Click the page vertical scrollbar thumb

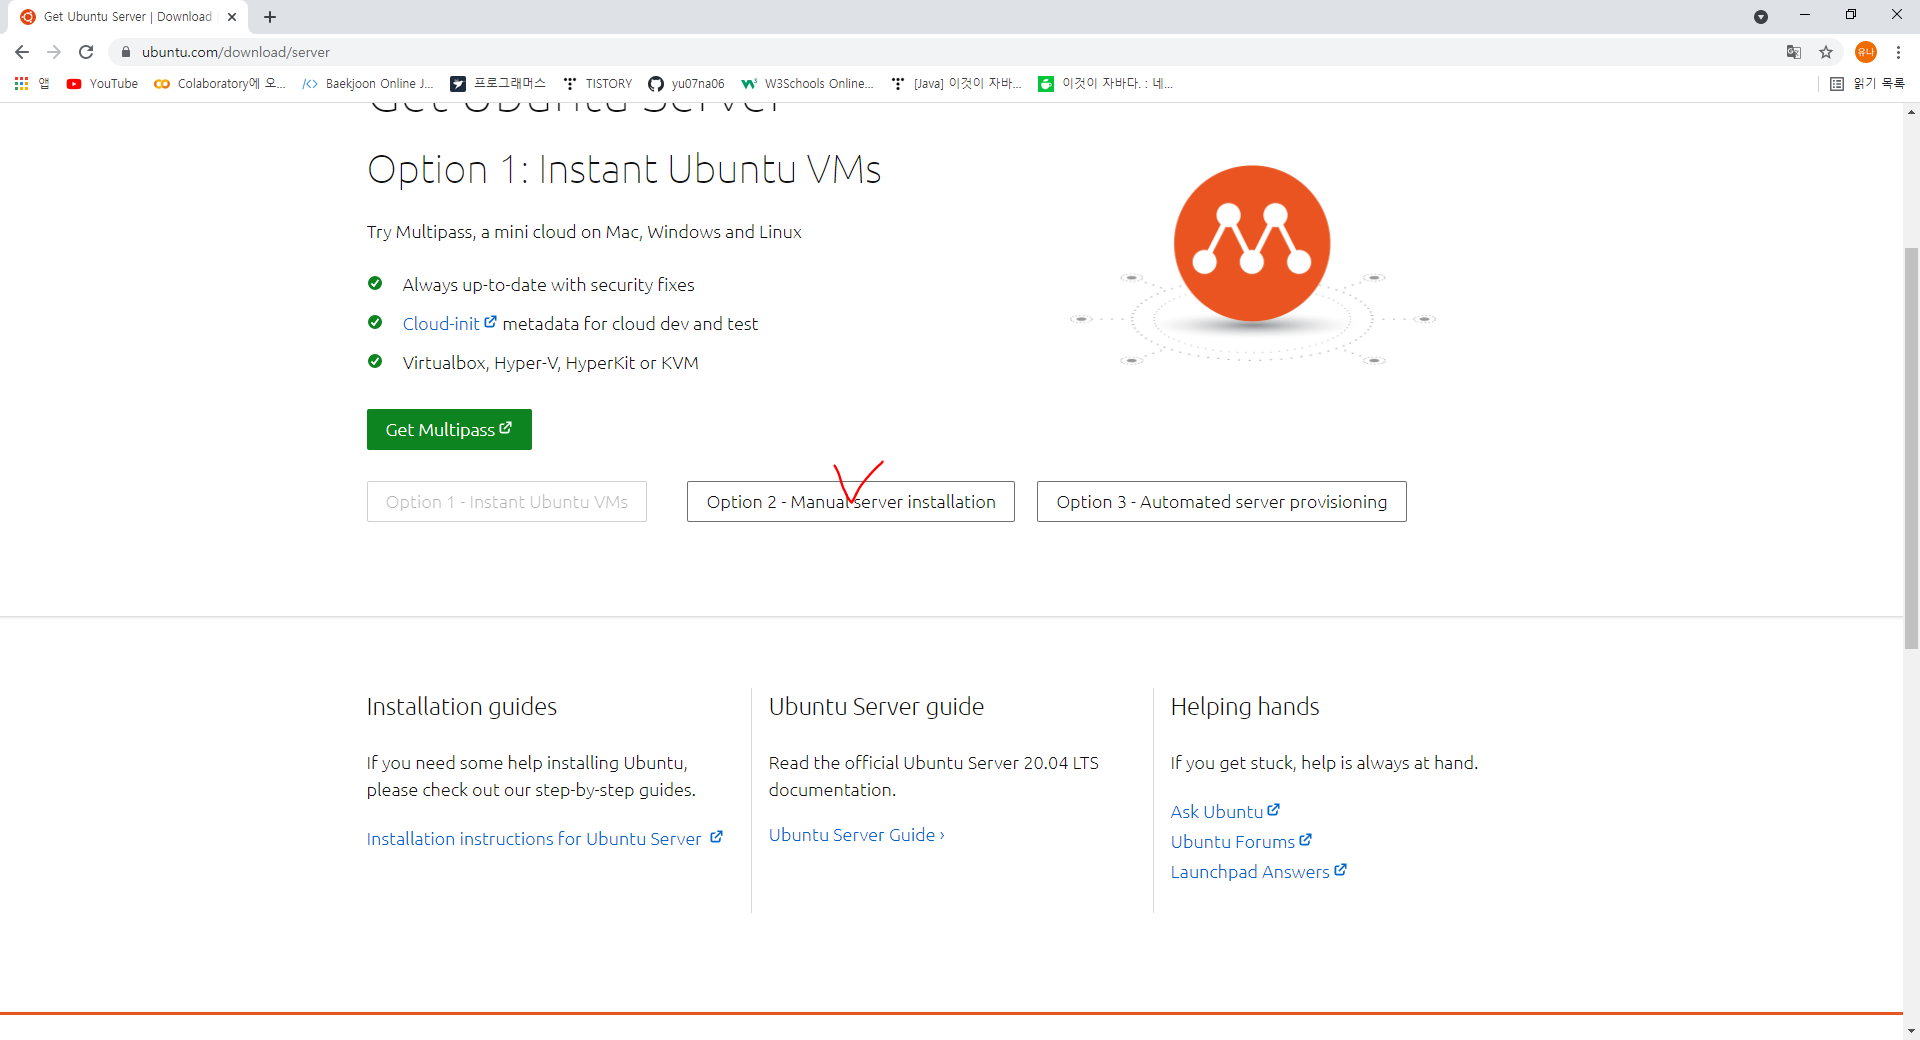1911,448
